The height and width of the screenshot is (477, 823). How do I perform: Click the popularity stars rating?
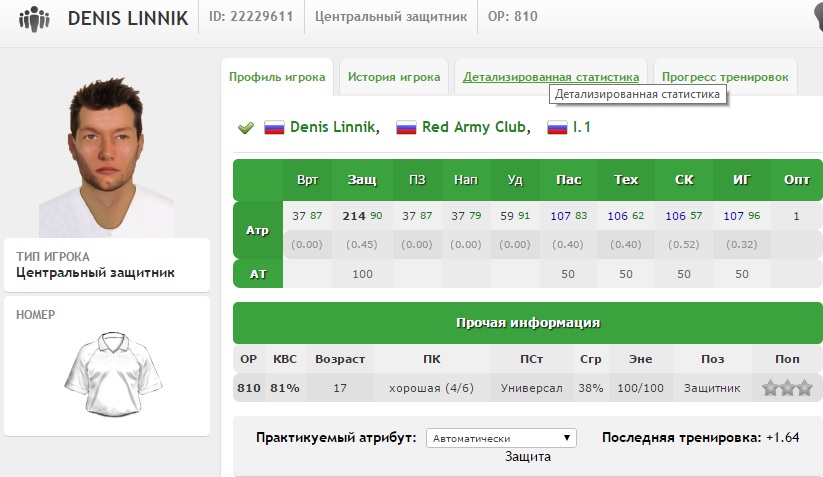(787, 388)
